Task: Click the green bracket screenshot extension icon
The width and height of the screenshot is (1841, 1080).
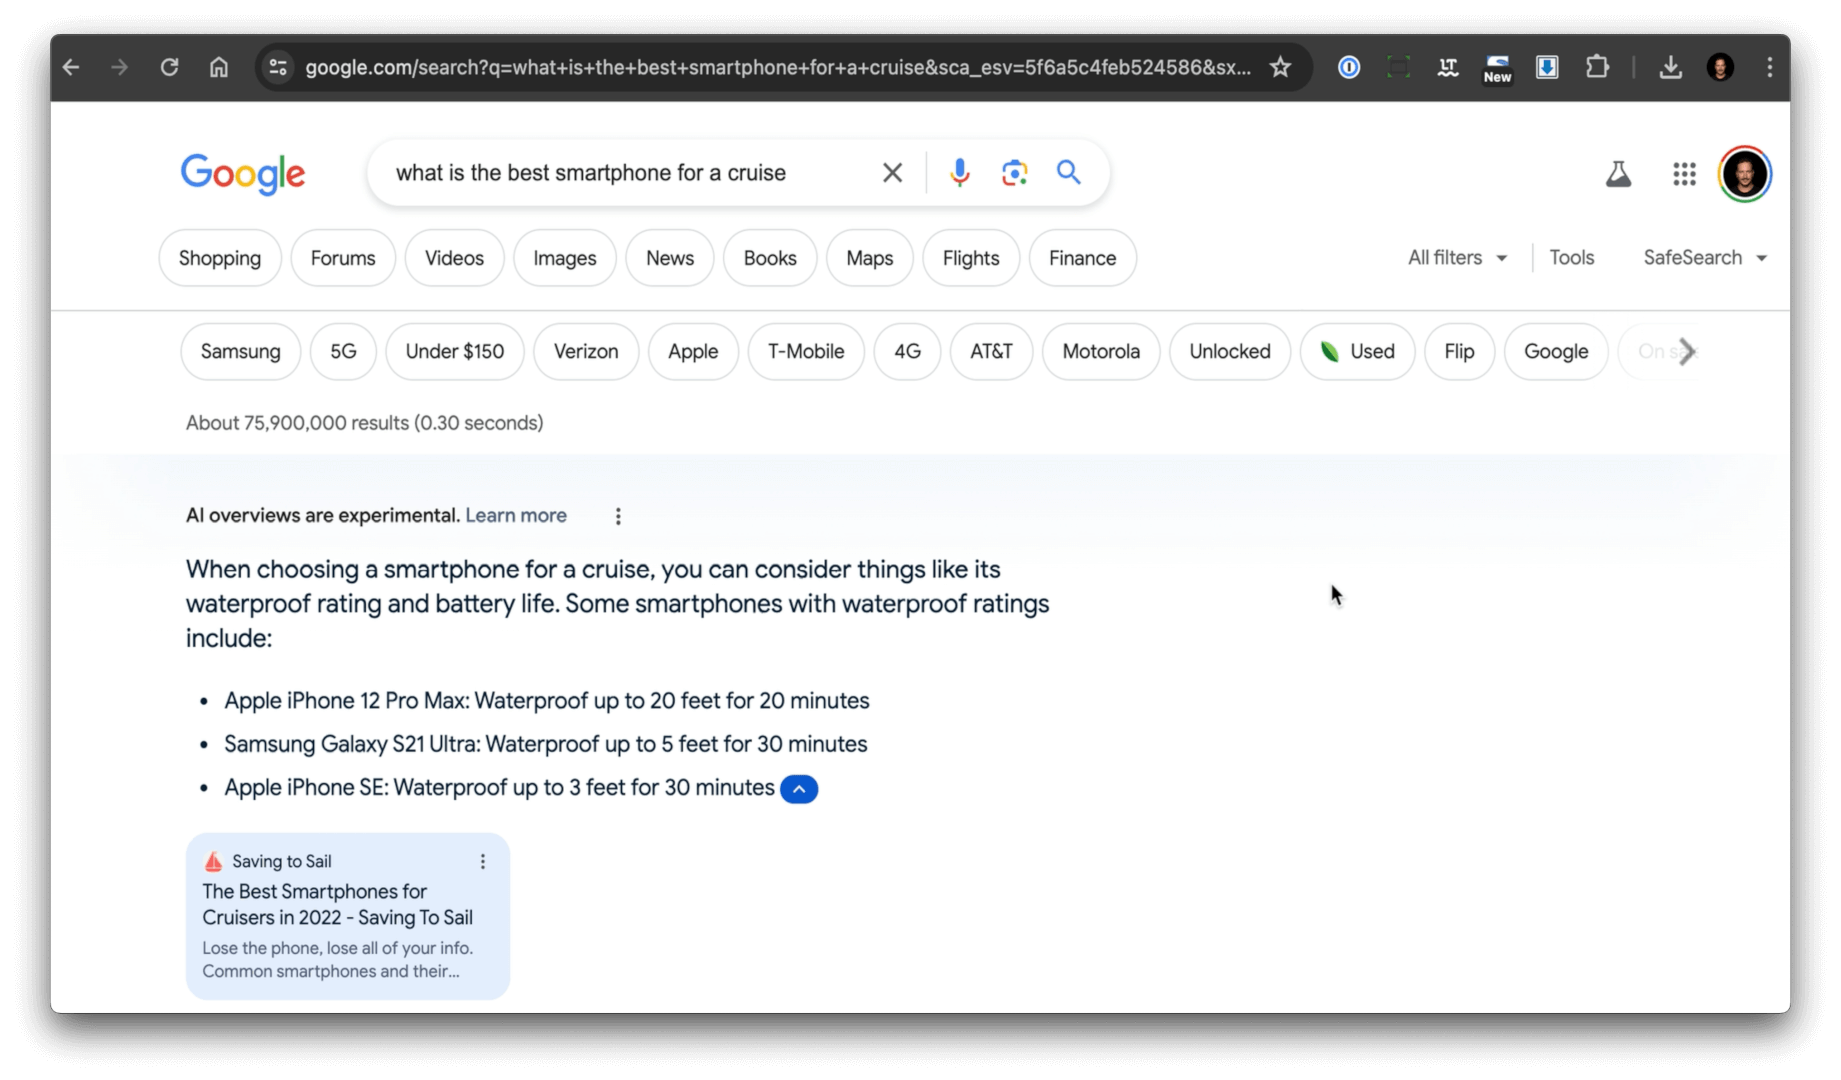Action: point(1398,67)
